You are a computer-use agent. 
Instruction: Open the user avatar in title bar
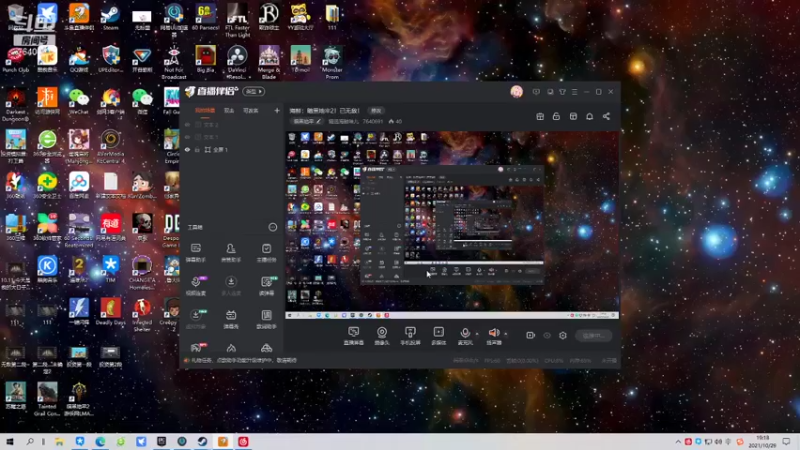(516, 92)
